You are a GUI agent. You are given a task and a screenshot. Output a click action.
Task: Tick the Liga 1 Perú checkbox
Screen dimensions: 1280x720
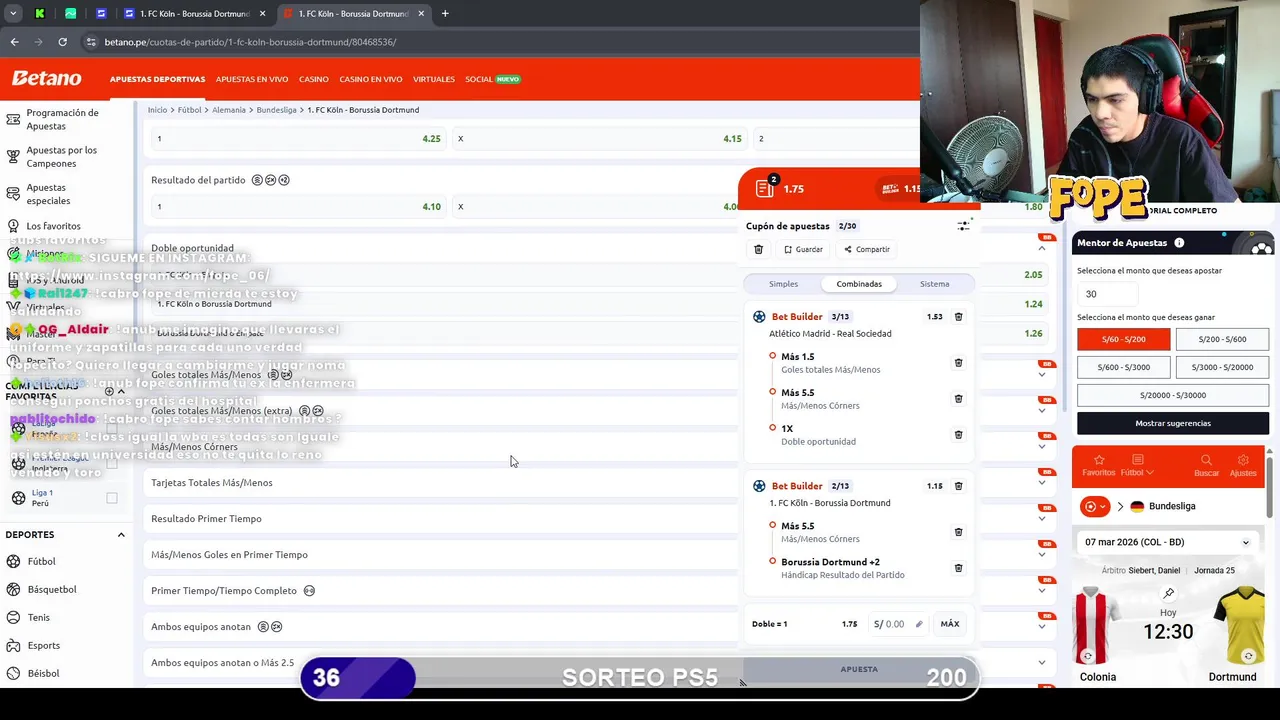pos(112,498)
